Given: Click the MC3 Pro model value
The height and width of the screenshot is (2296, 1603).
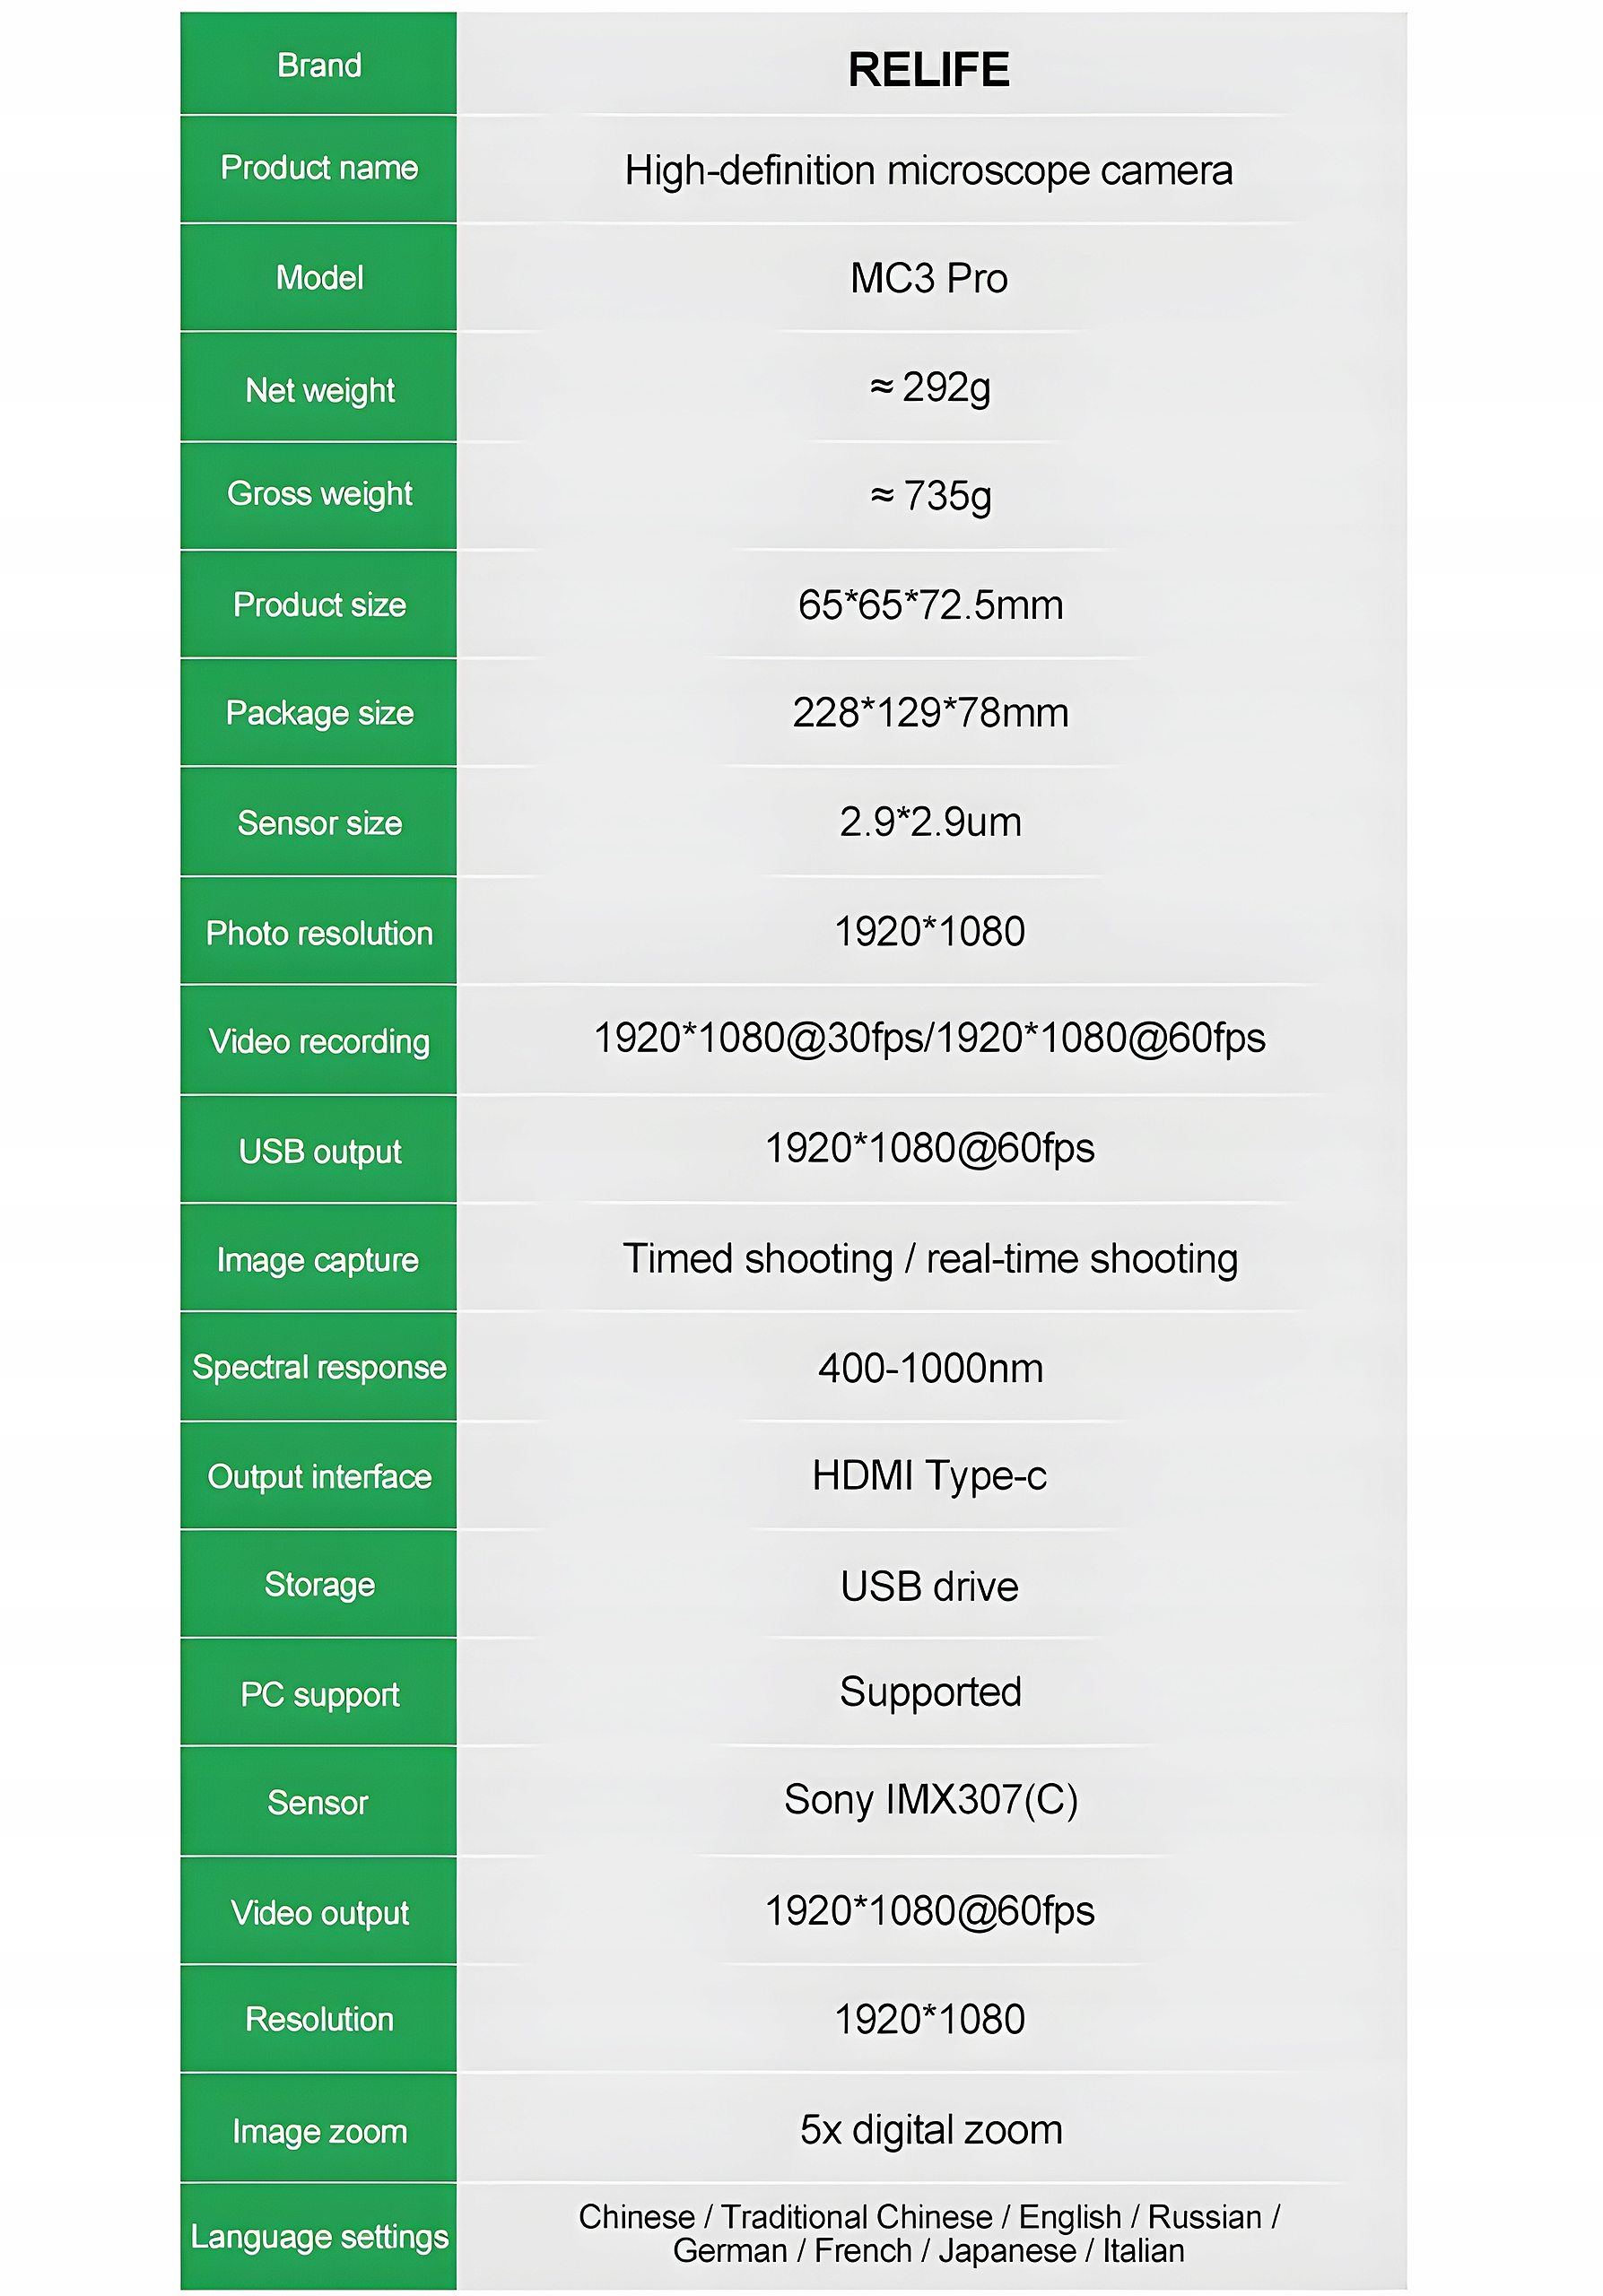Looking at the screenshot, I should [928, 278].
